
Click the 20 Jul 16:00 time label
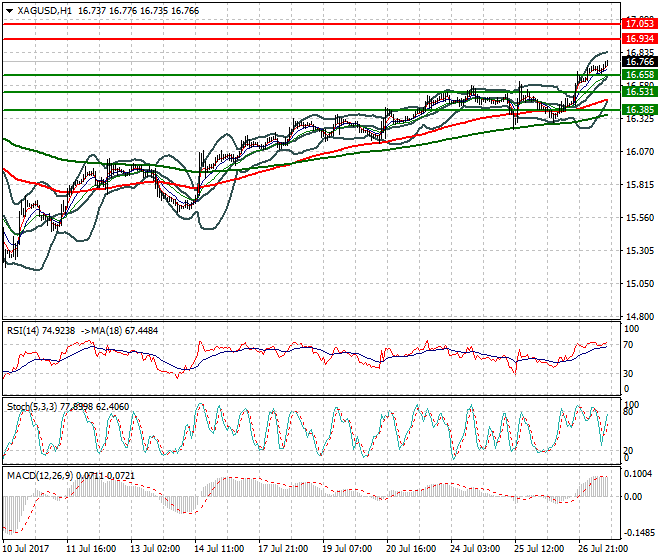[x=411, y=549]
